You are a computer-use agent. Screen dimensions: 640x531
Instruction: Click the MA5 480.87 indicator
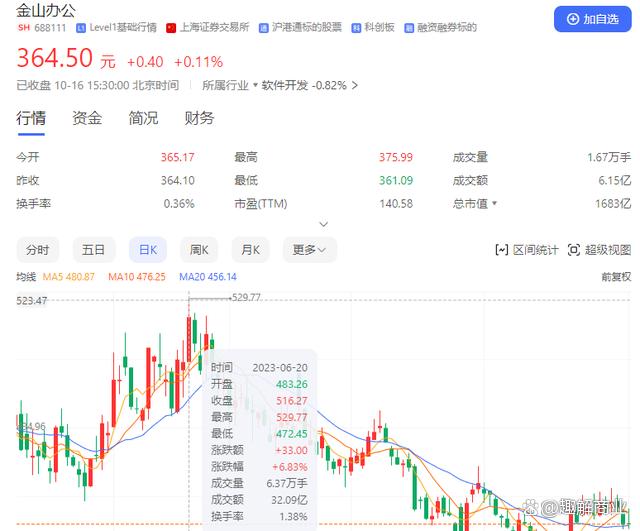pyautogui.click(x=69, y=277)
